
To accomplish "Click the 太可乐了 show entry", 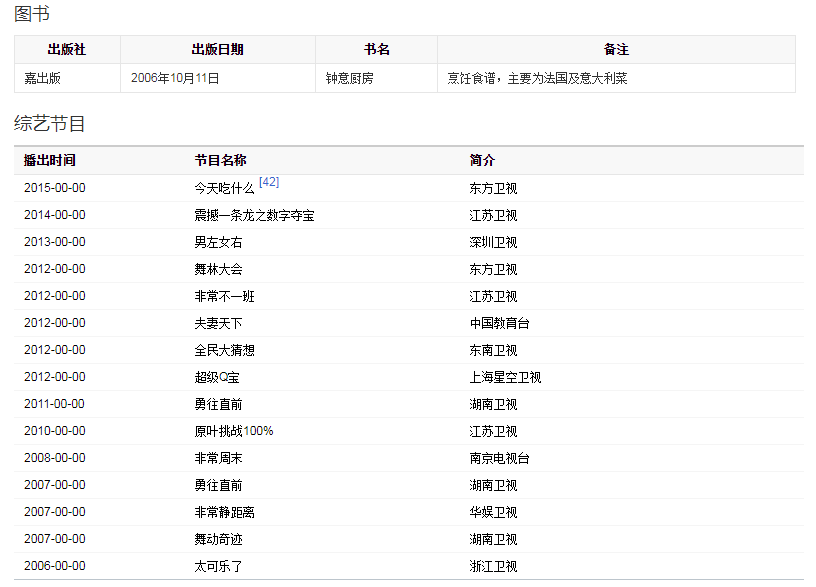I will [218, 566].
